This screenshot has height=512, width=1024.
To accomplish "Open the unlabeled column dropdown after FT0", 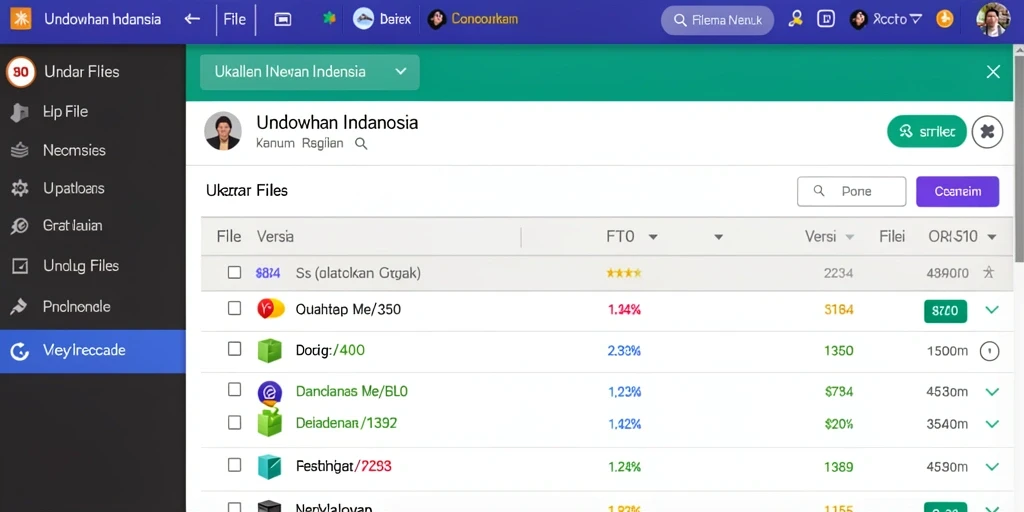I will [718, 237].
